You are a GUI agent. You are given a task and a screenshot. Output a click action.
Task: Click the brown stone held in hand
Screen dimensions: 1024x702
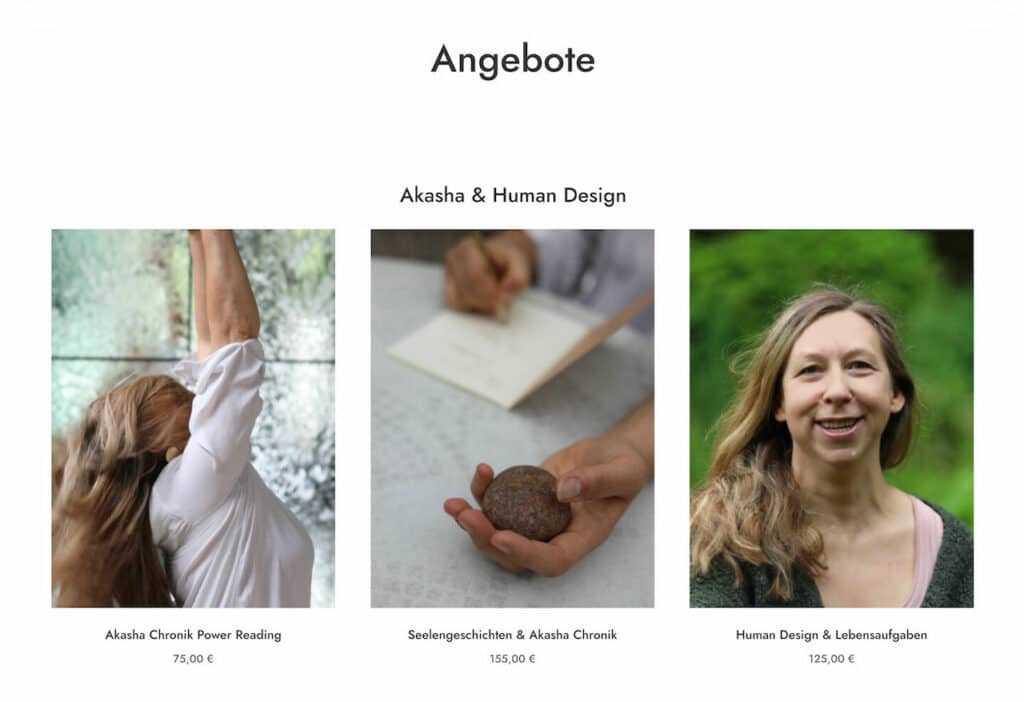(x=526, y=502)
